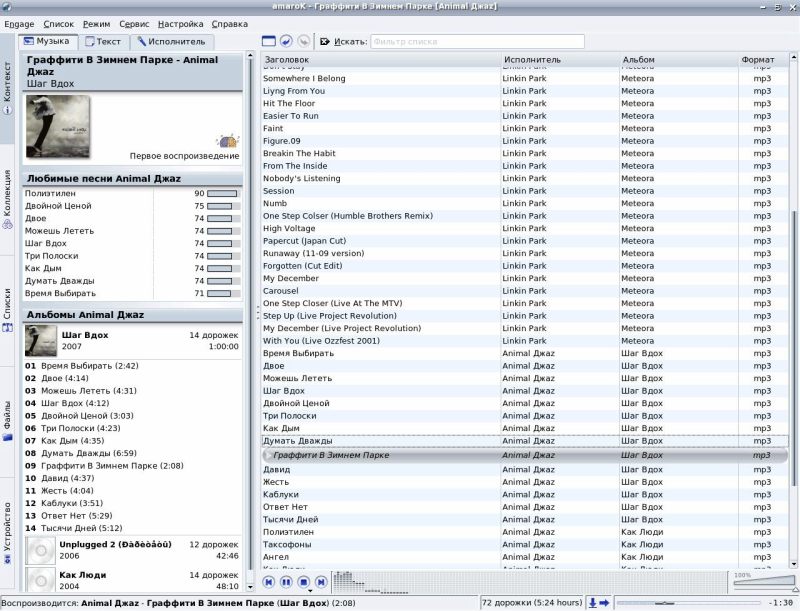This screenshot has width=800, height=611.
Task: Collapse the Альбомы Animal Джаз section
Action: (x=133, y=315)
